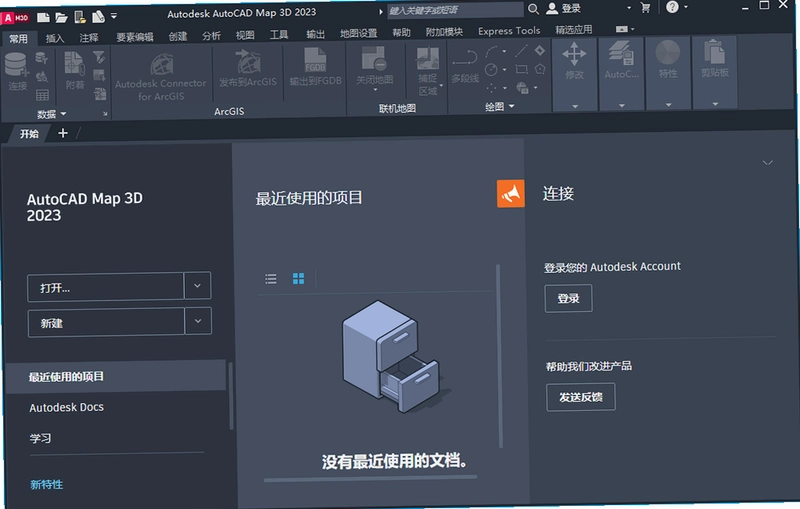Click the Sheet Set Manager icon in quick access toolbar
Viewport: 800px width, 509px height.
(98, 17)
